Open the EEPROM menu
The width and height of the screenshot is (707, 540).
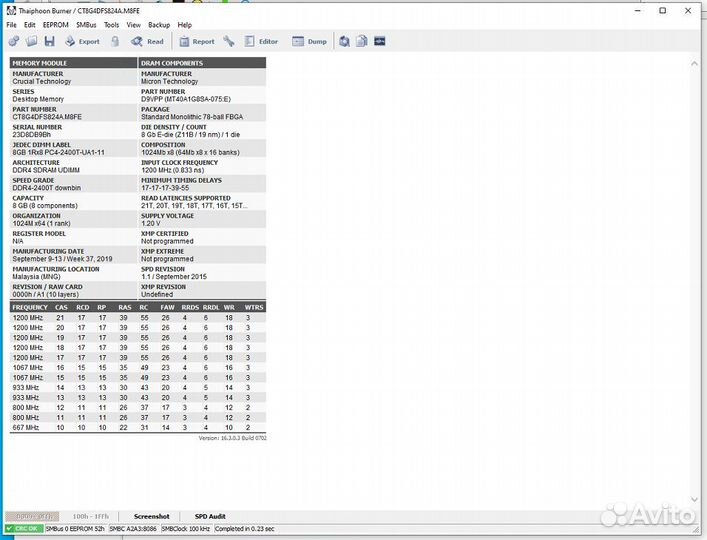click(x=55, y=24)
